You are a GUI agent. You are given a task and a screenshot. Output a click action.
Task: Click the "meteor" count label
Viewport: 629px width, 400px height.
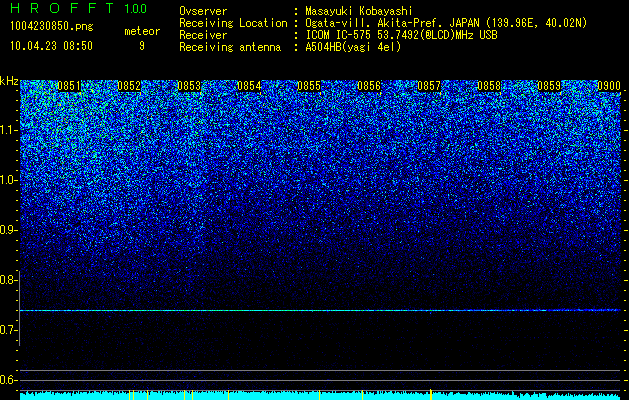click(142, 31)
